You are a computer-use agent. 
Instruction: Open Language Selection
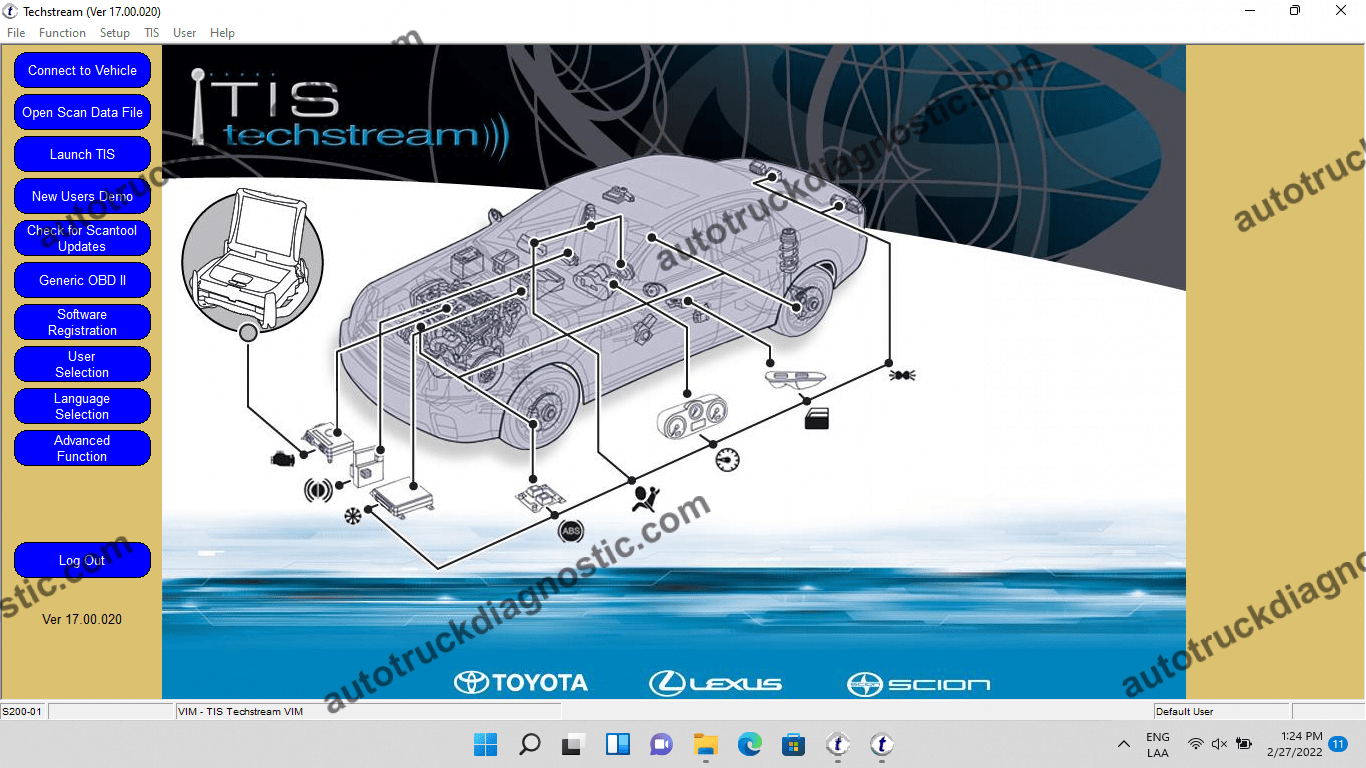pyautogui.click(x=82, y=406)
